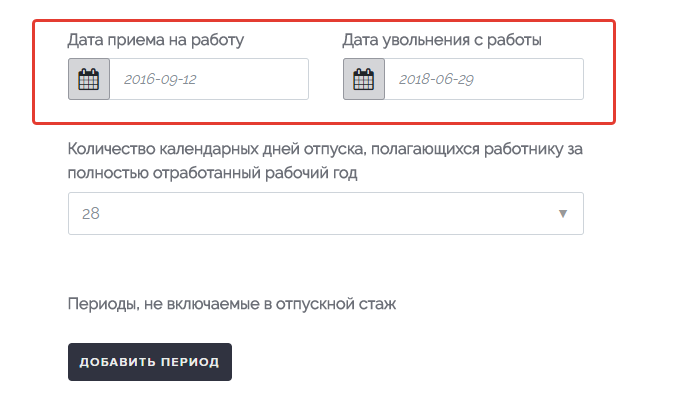Screen dimensions: 691x415
Task: Click the calendar icon for hire date
Action: point(89,79)
